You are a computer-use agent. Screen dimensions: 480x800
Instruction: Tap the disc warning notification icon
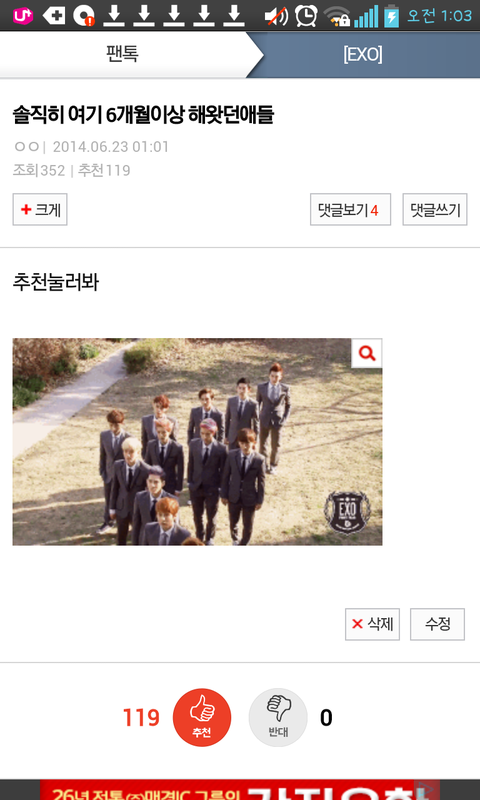[x=84, y=16]
